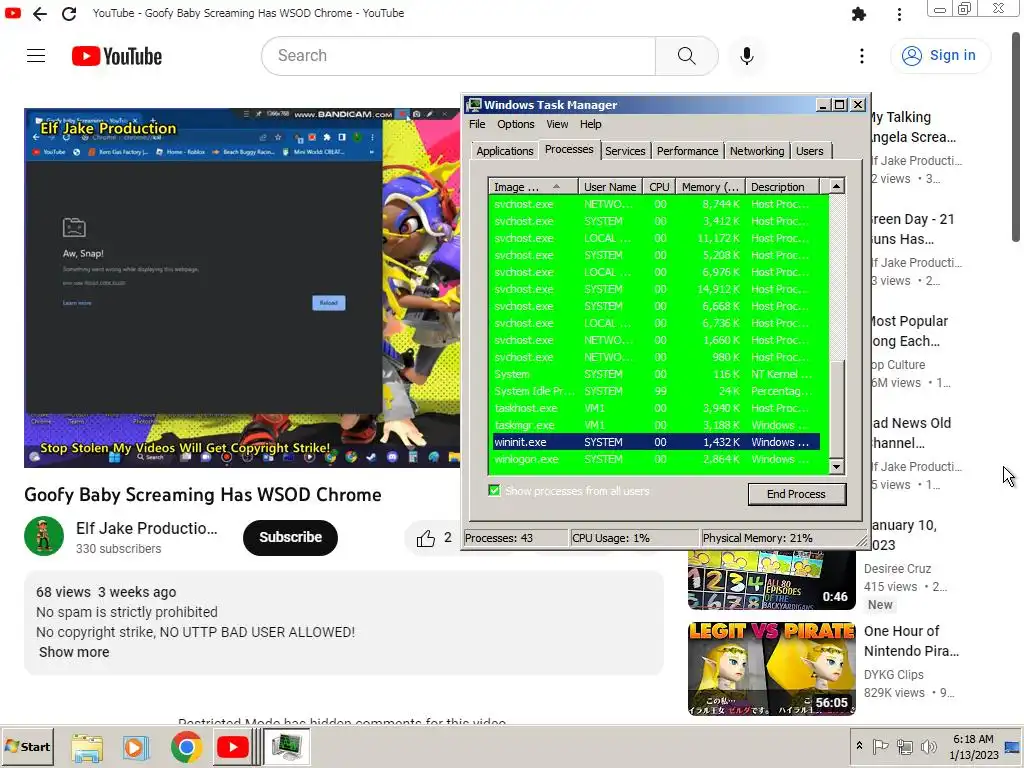Go to the YouTube home logo

click(x=117, y=56)
